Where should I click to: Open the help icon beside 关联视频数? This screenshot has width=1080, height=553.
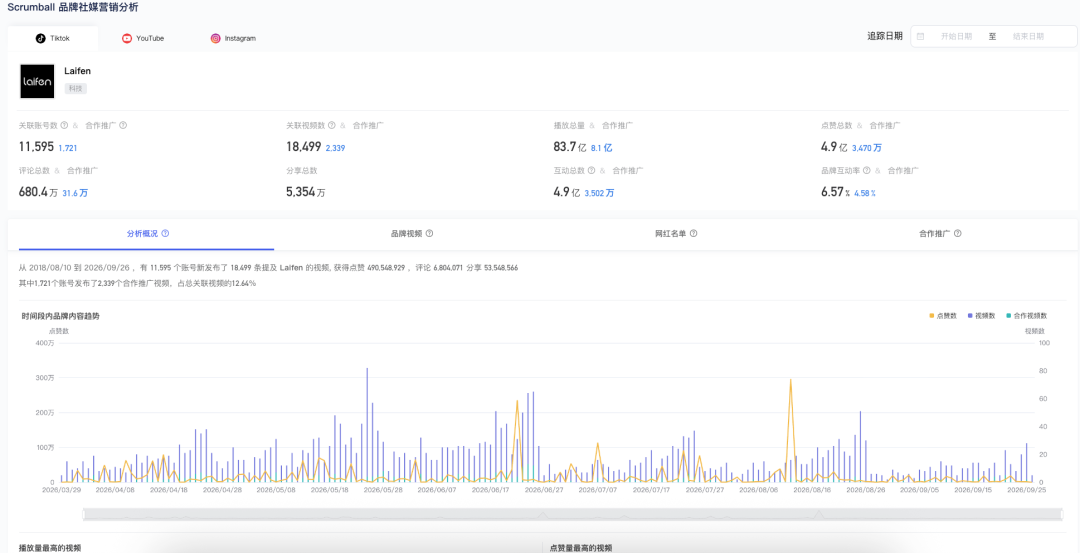tap(331, 125)
